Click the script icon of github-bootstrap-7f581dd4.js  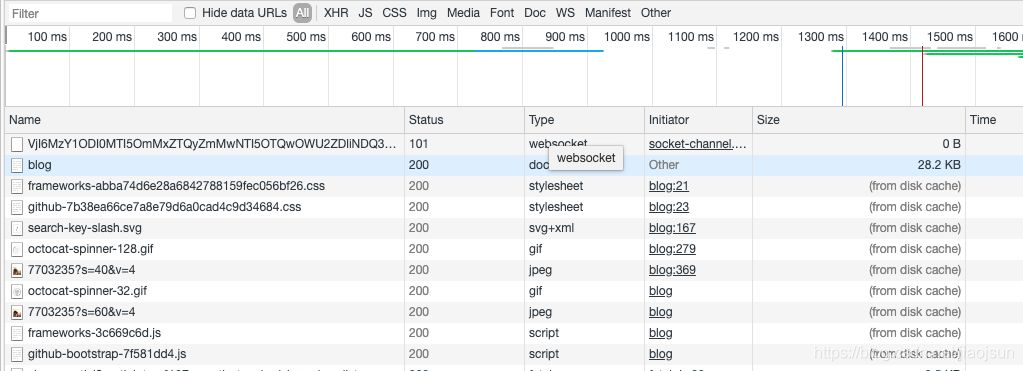tap(17, 354)
